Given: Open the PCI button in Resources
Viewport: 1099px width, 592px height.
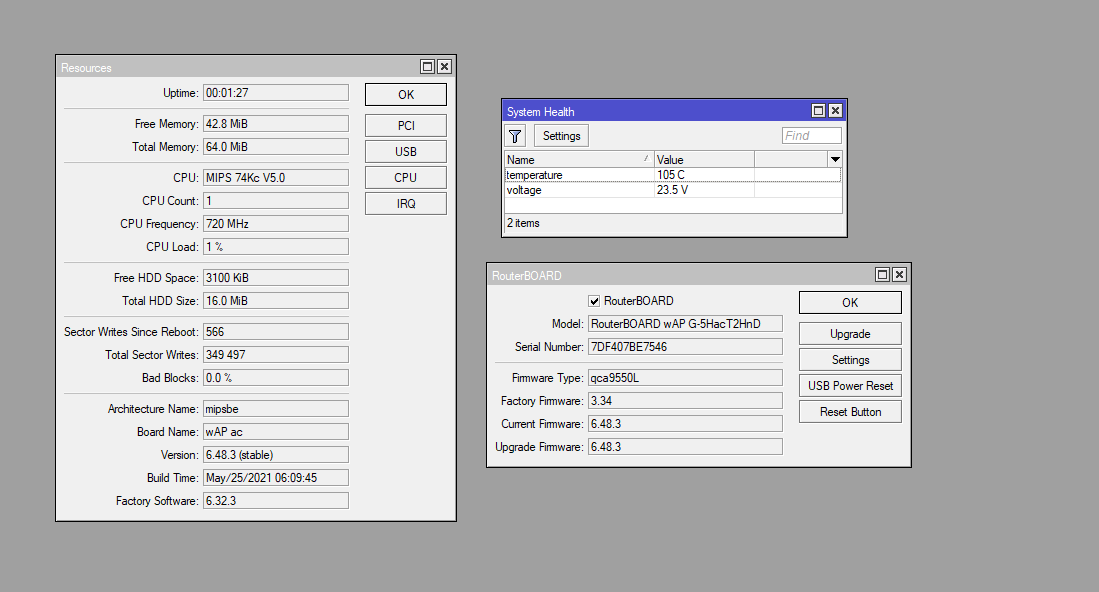Looking at the screenshot, I should coord(406,125).
